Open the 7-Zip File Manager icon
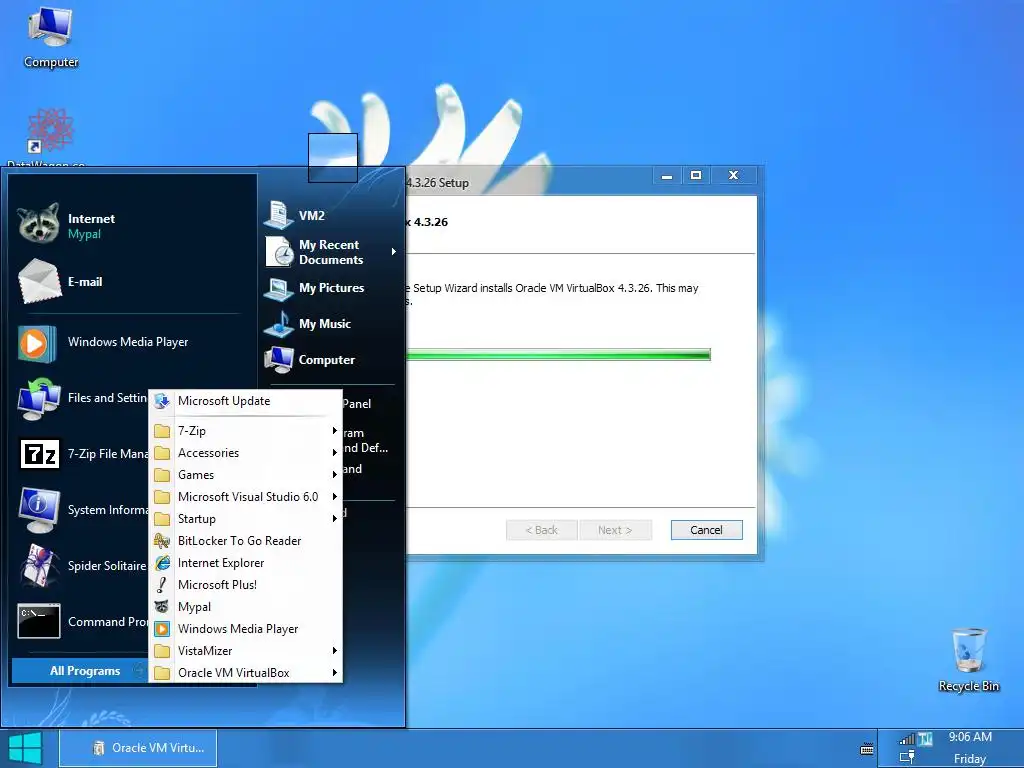This screenshot has height=768, width=1024. 40,454
